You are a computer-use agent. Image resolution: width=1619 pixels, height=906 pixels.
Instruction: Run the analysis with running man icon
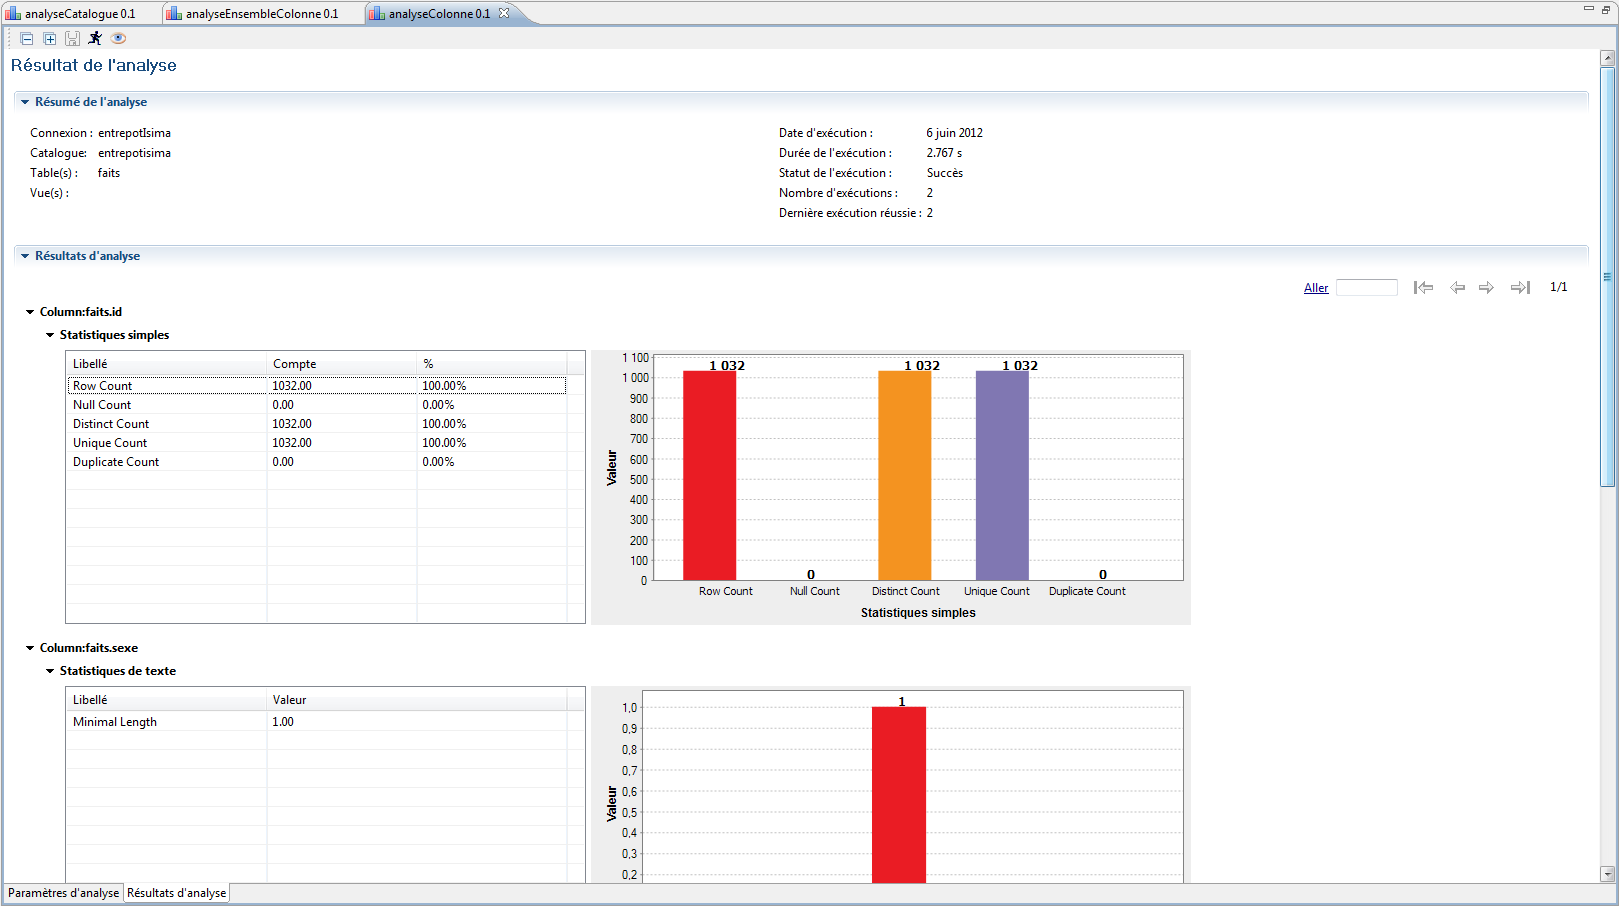pyautogui.click(x=95, y=38)
